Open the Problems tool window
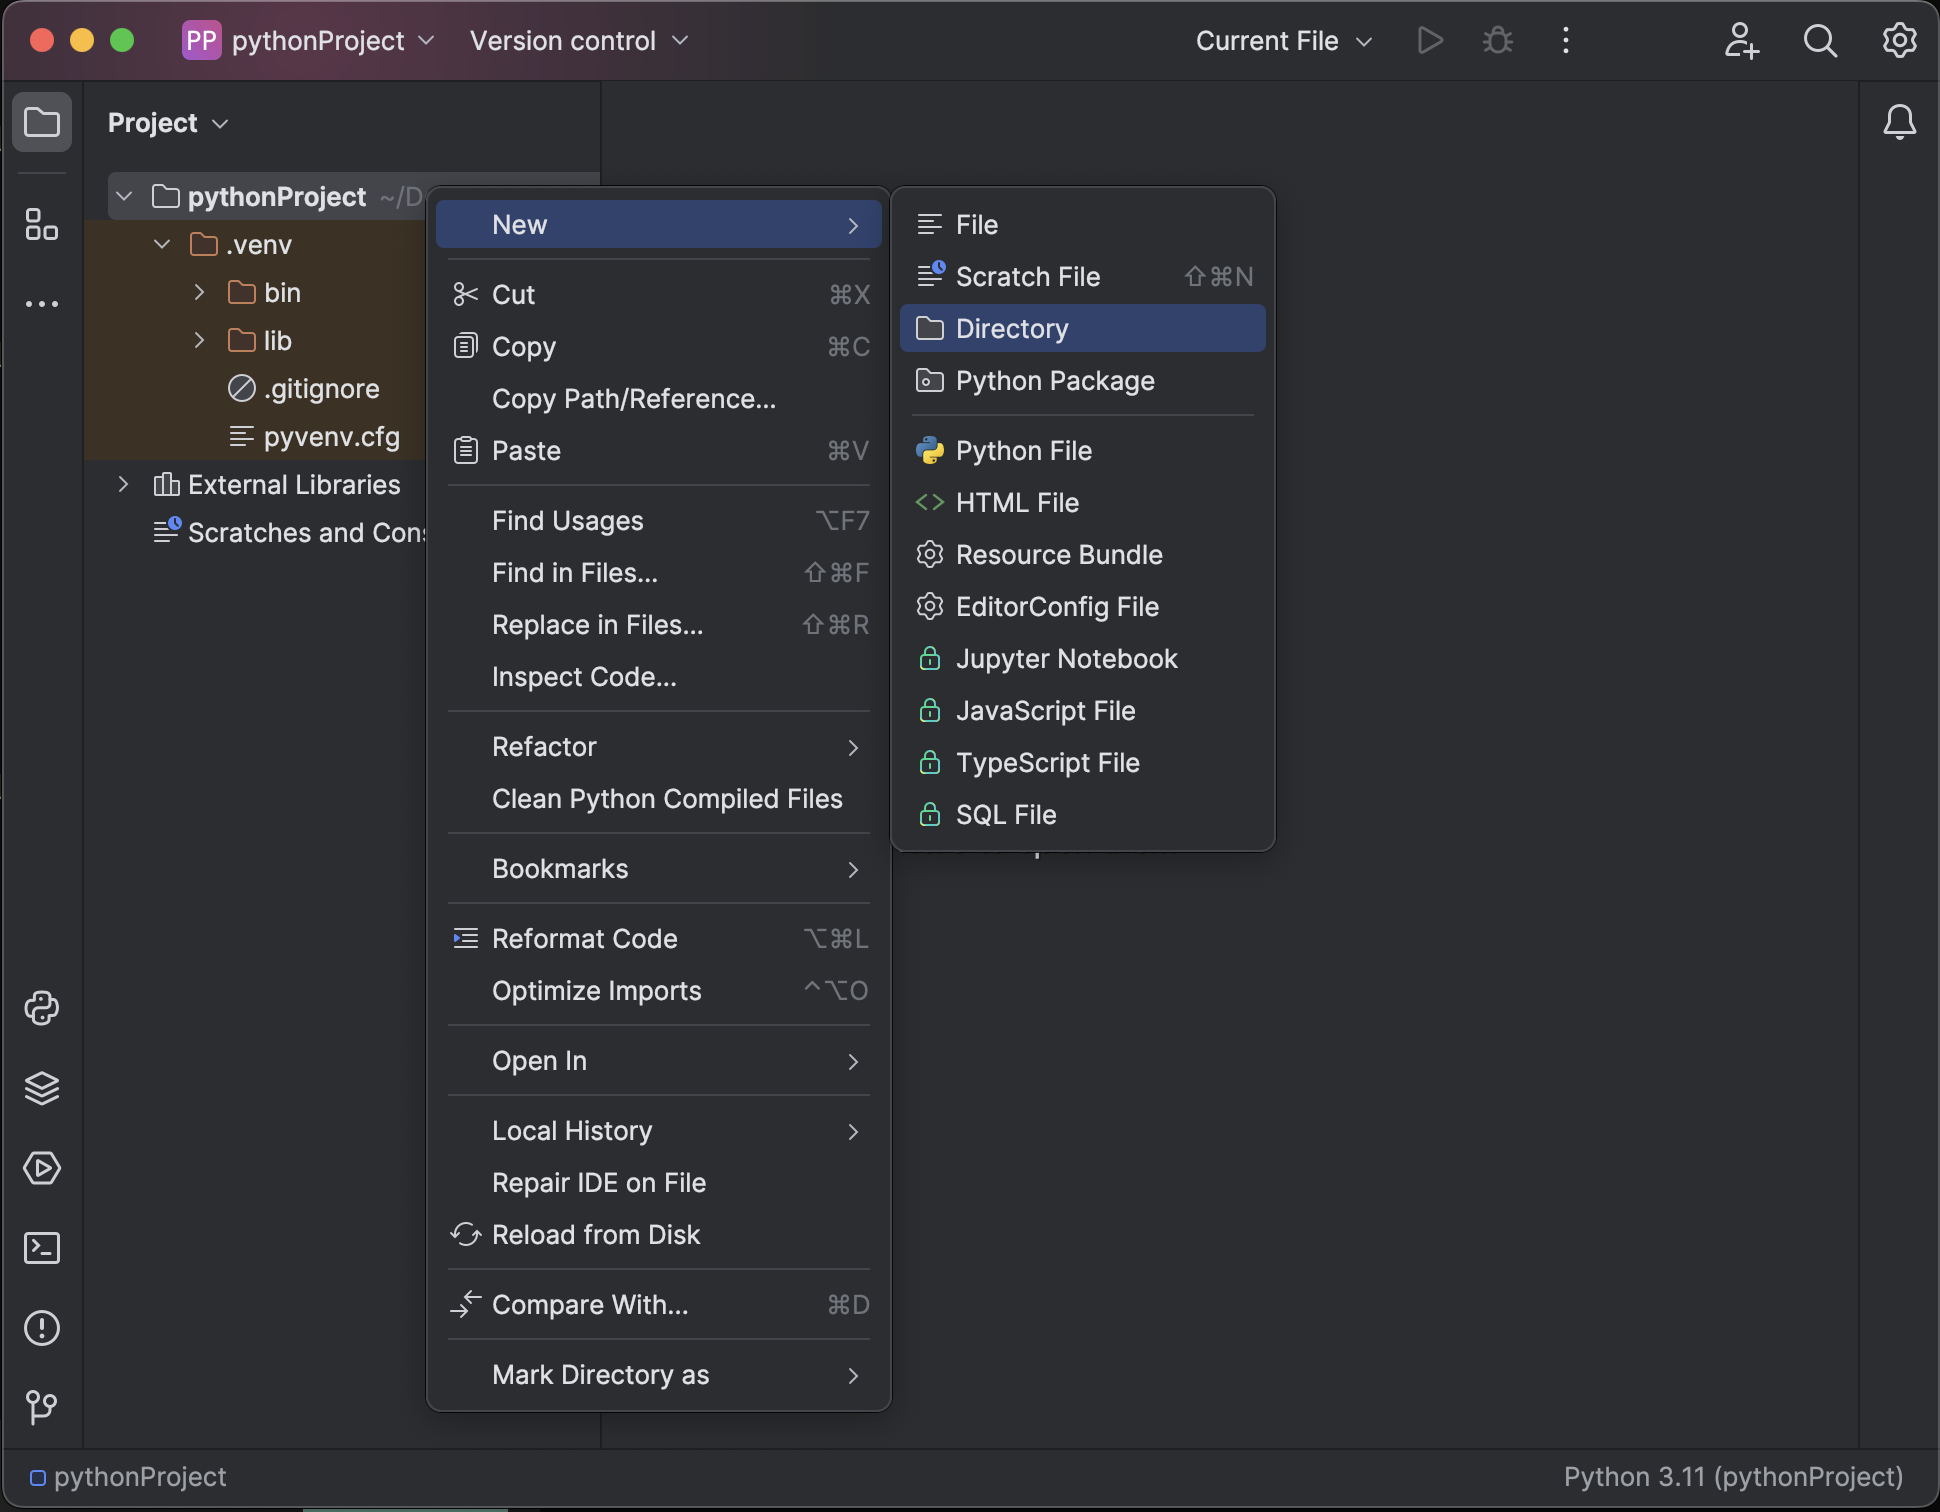This screenshot has width=1940, height=1512. click(x=42, y=1328)
